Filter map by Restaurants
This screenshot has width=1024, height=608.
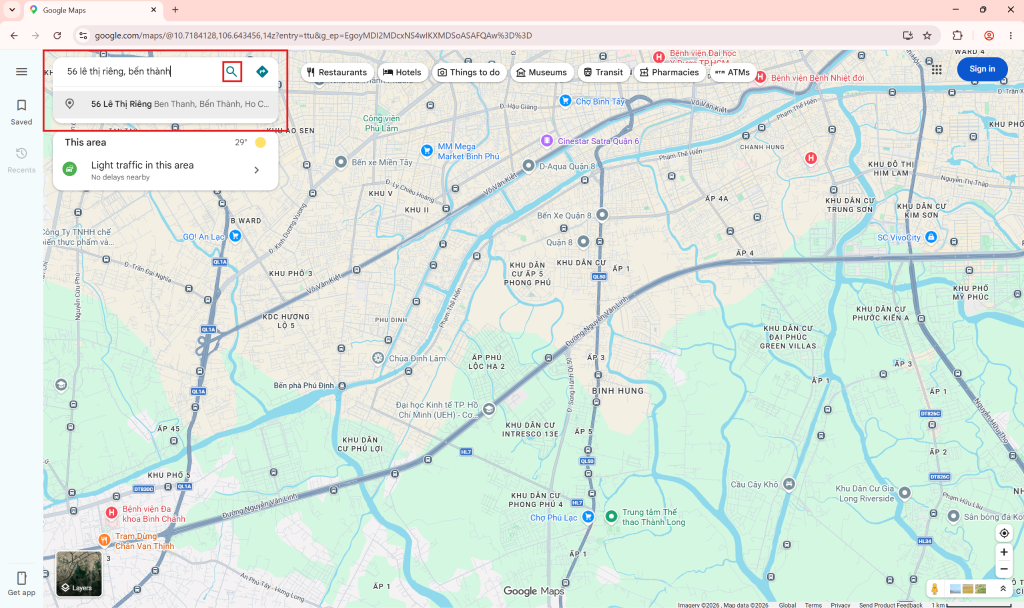pyautogui.click(x=337, y=72)
